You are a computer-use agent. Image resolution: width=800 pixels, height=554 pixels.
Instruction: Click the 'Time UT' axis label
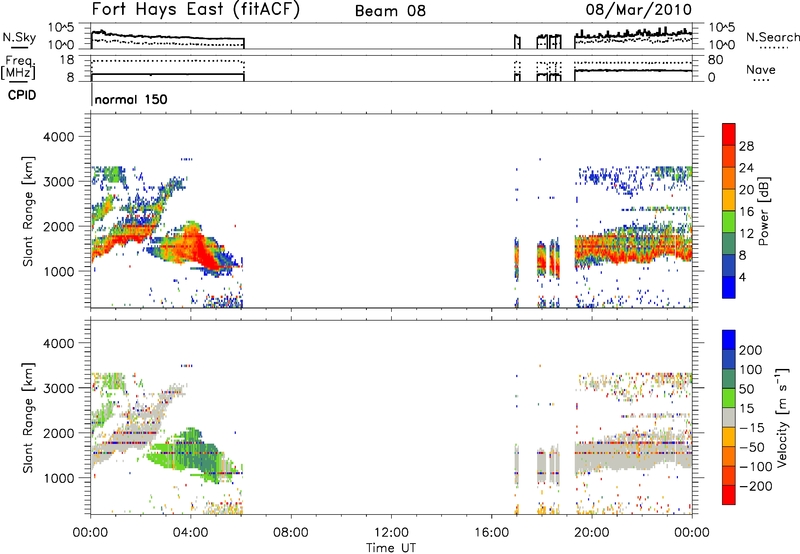click(391, 547)
